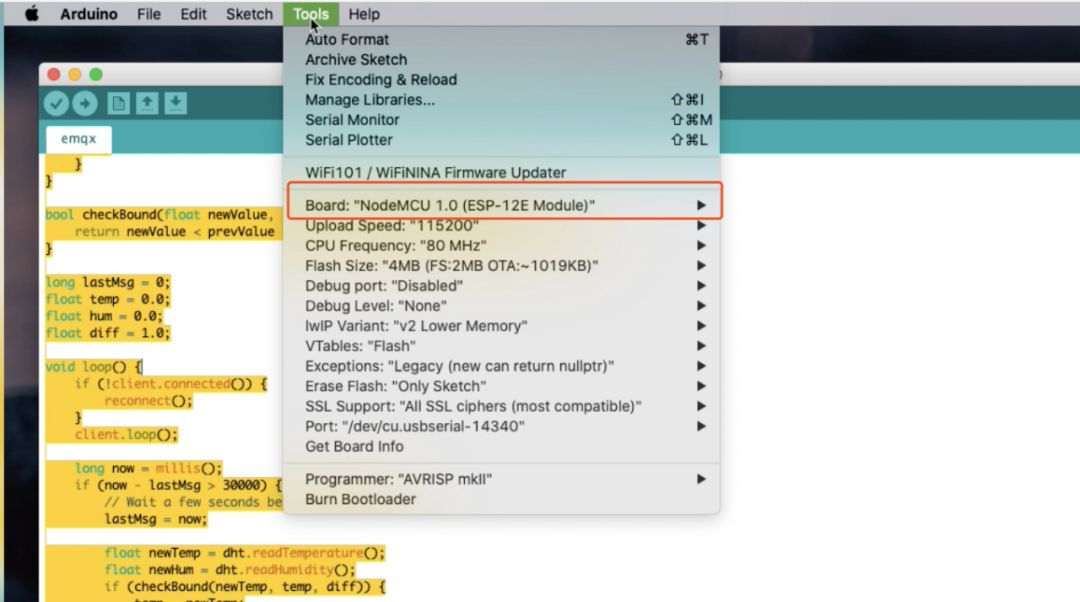The height and width of the screenshot is (602, 1080).
Task: Click the 'lastMsg = now;' code line
Action: coord(156,519)
